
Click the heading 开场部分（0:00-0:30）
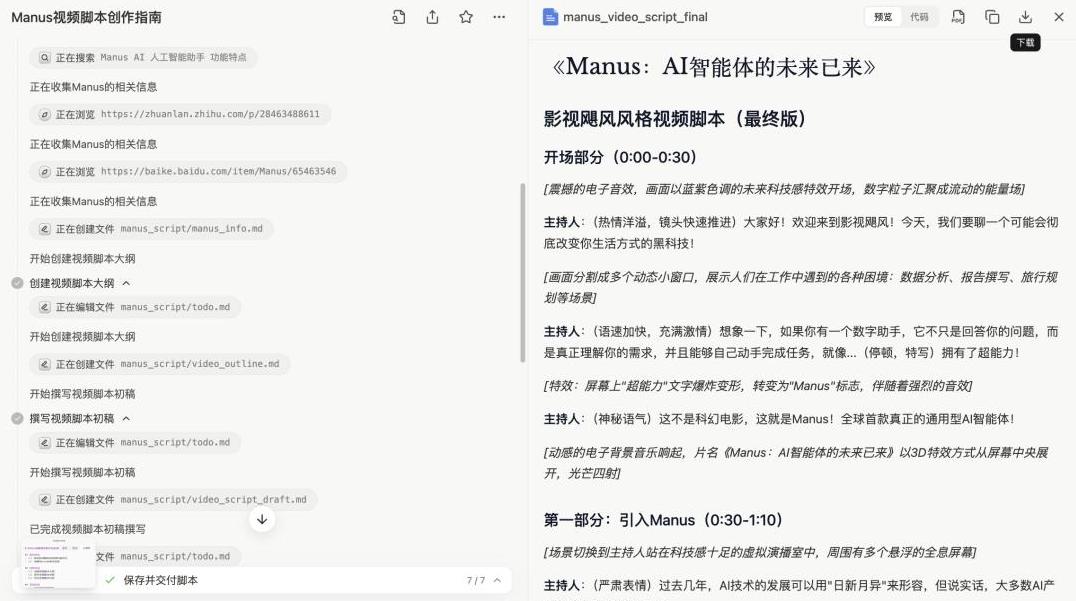click(x=620, y=157)
